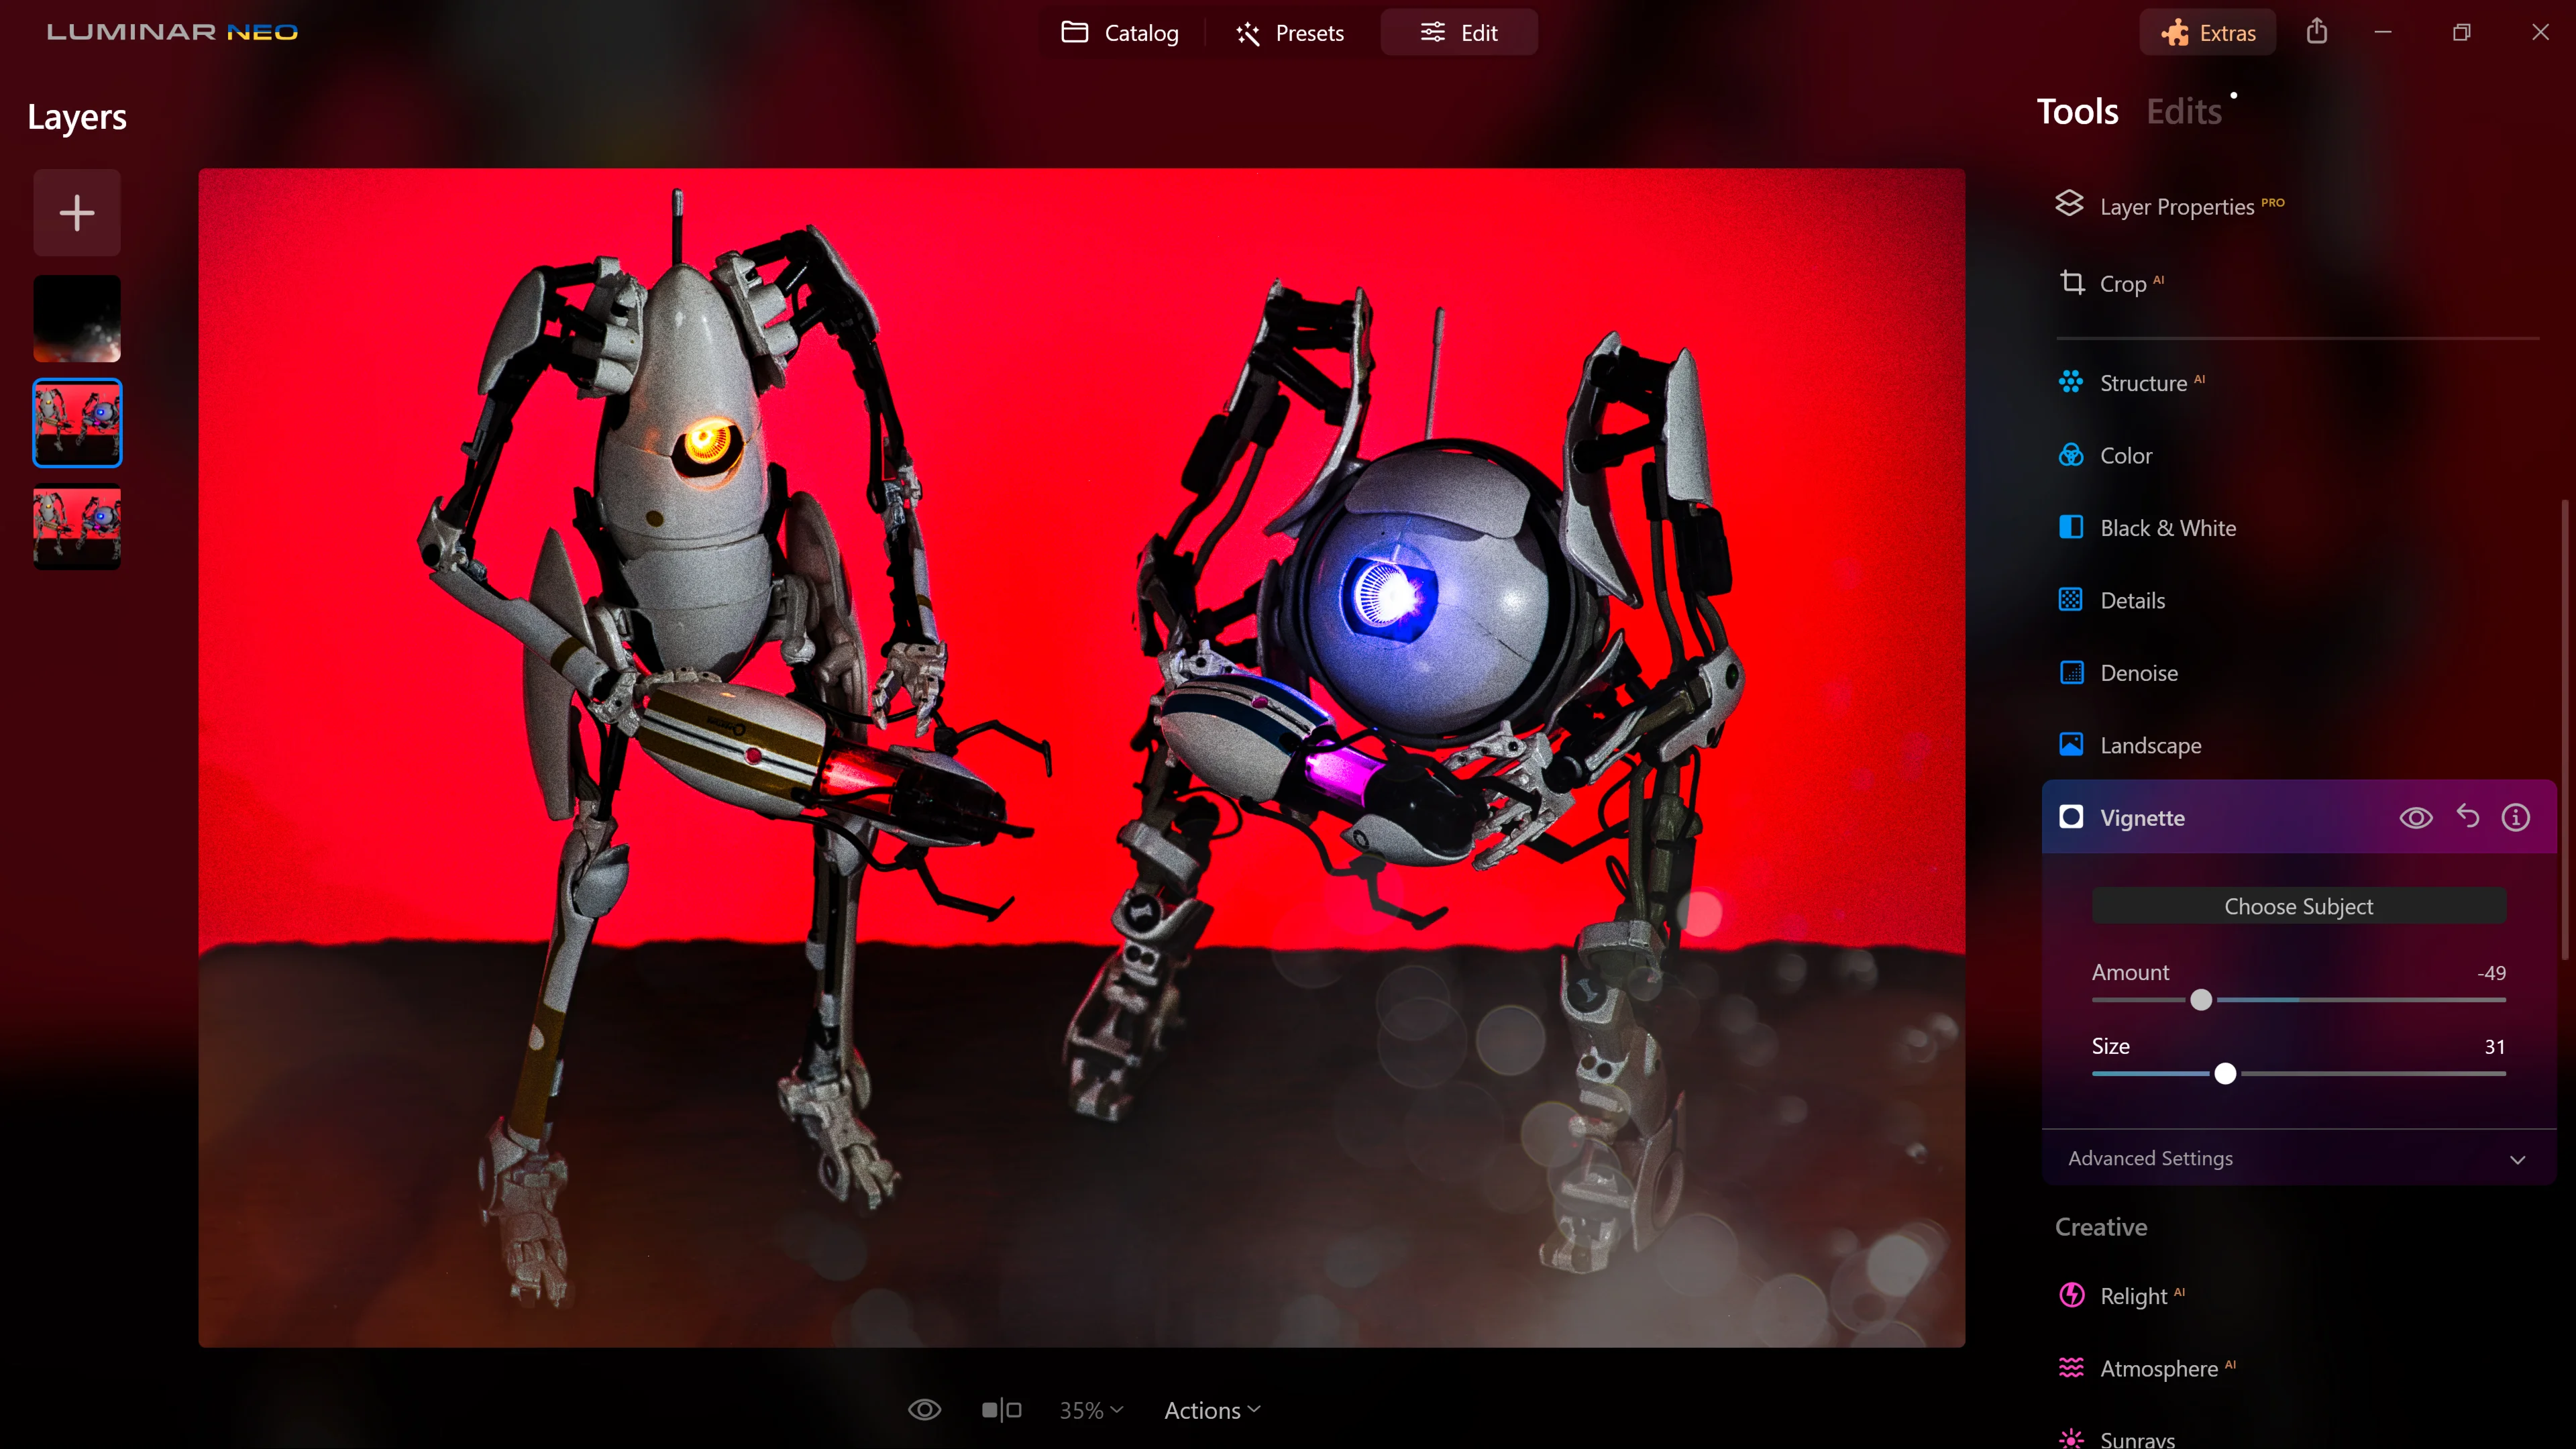Click the Vignette Size slider handle
The height and width of the screenshot is (1449, 2576).
point(2225,1074)
